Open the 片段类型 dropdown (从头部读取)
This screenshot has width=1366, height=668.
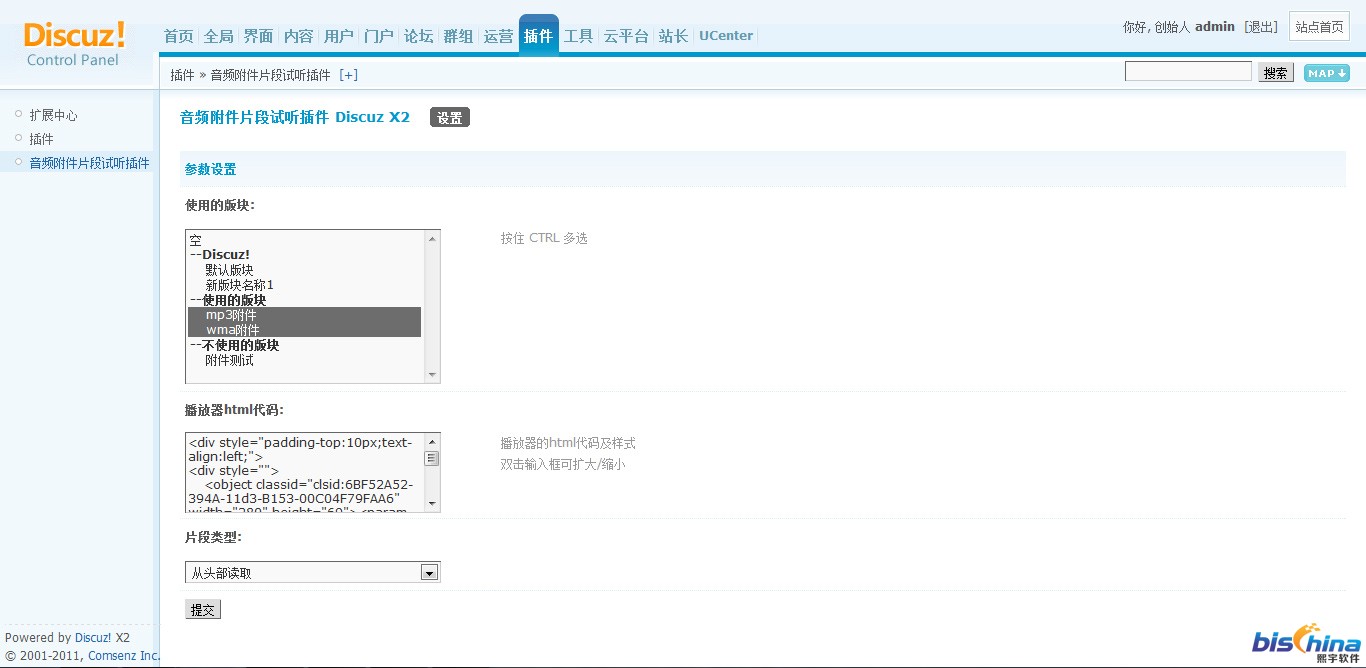point(313,573)
